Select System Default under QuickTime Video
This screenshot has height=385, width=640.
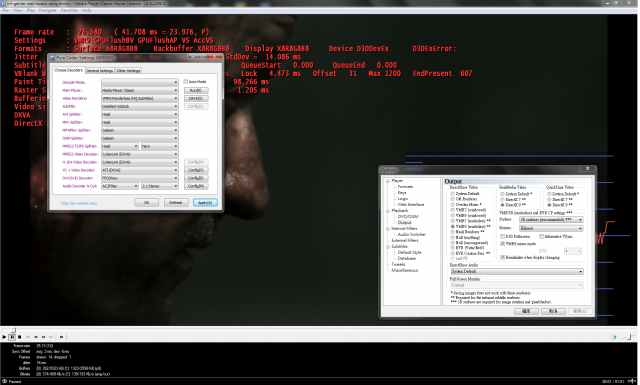(549, 194)
